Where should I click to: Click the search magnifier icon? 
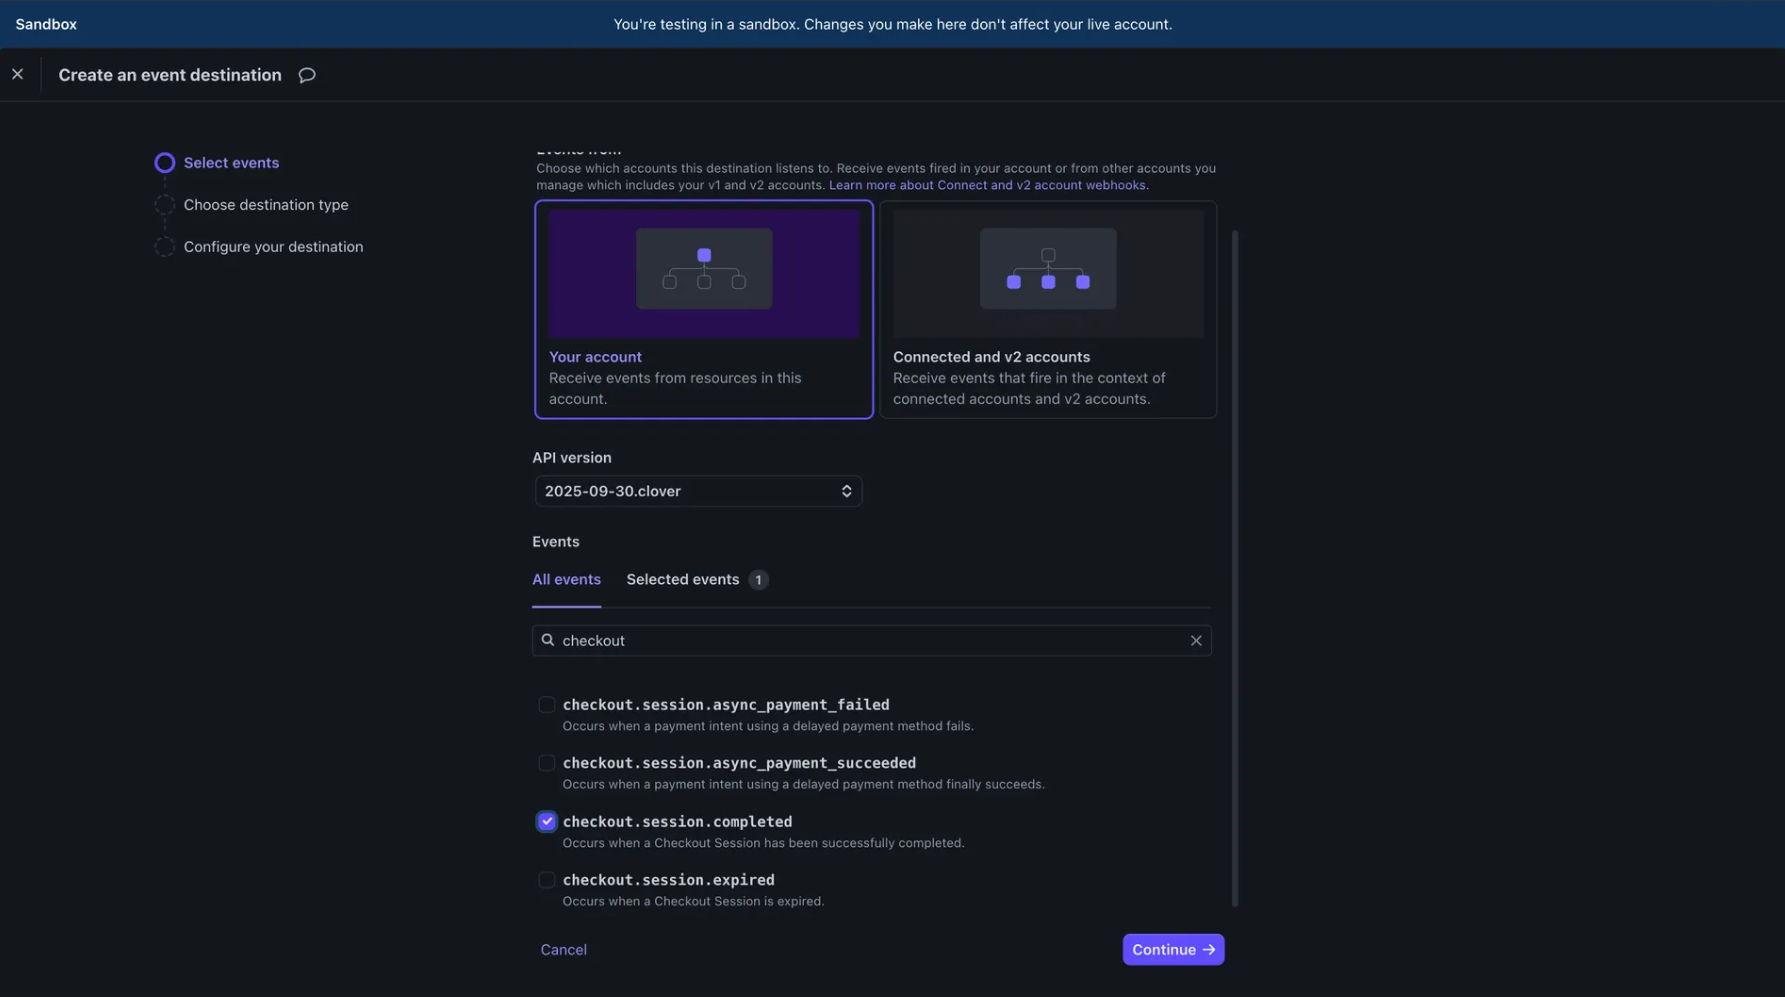coord(548,641)
